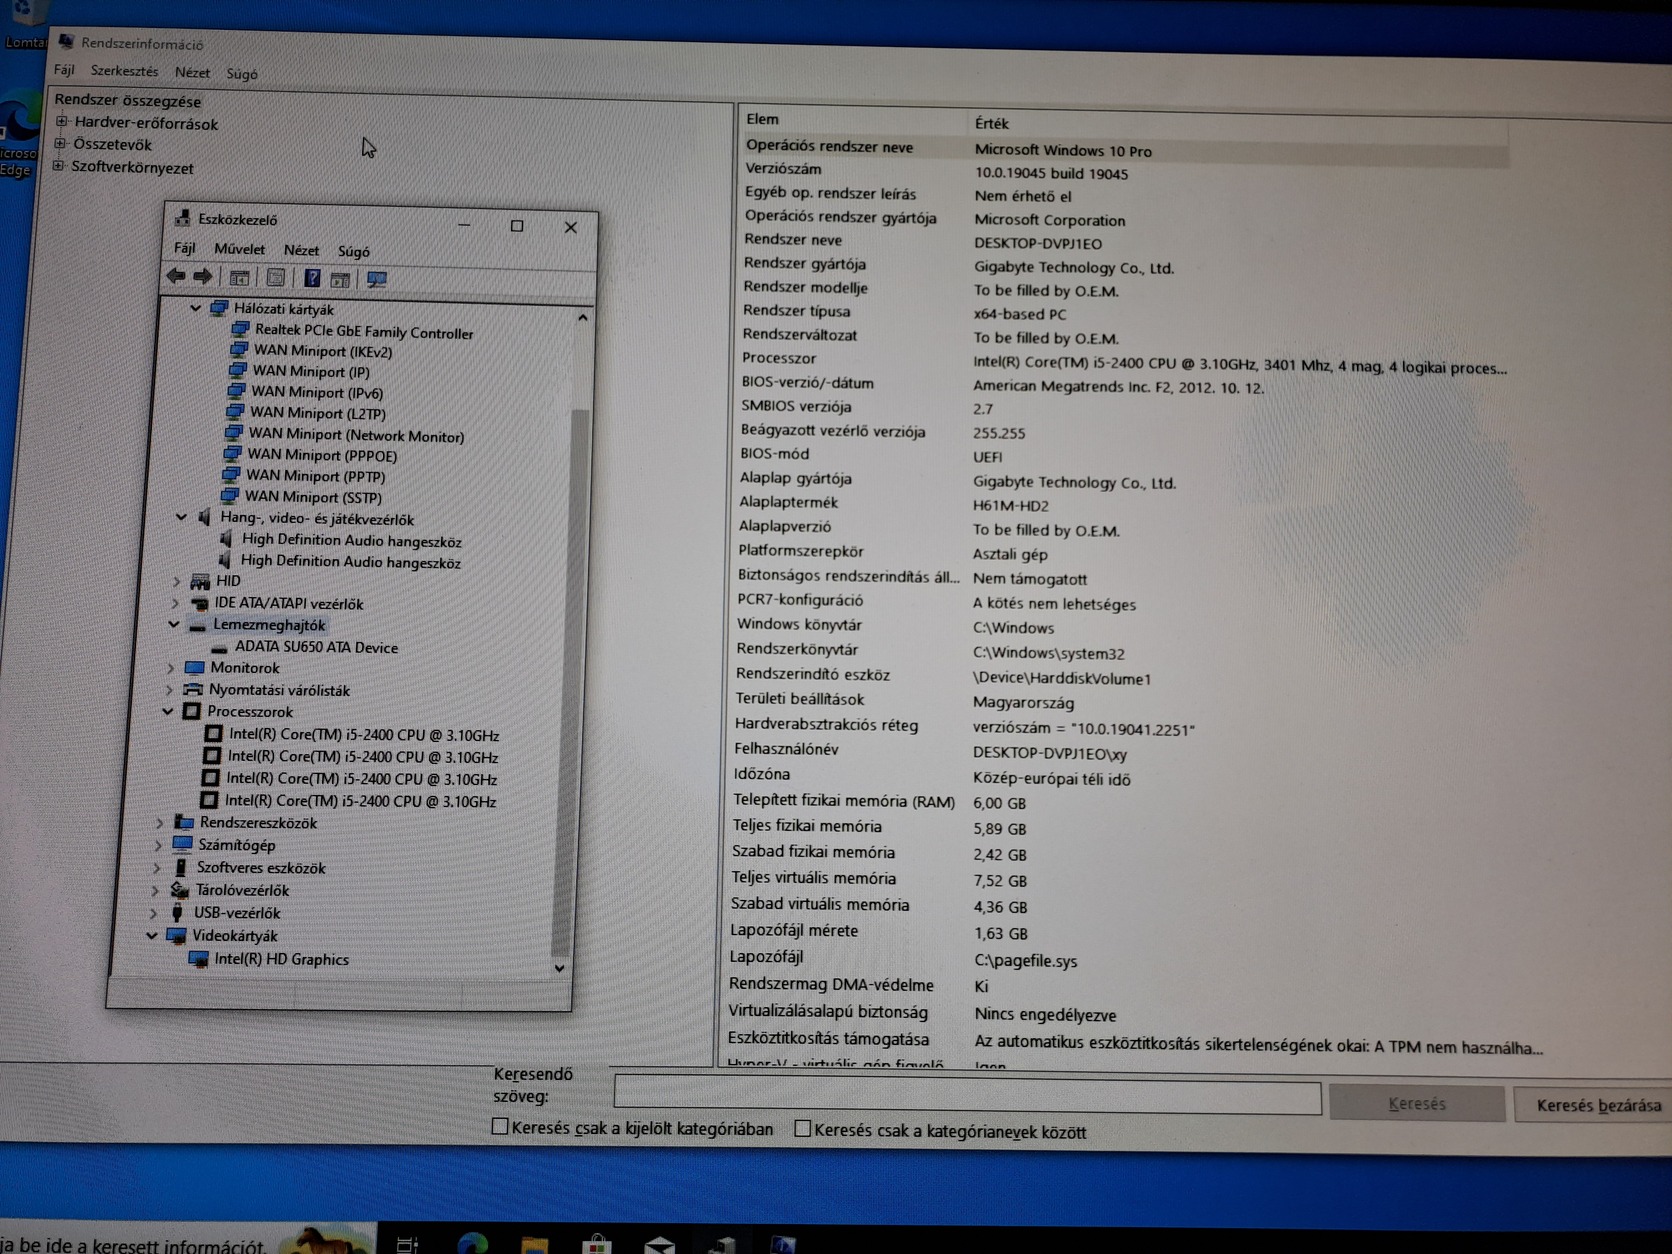This screenshot has width=1672, height=1254.
Task: Select WAN Miniport (SSTP) adapter
Action: (313, 497)
